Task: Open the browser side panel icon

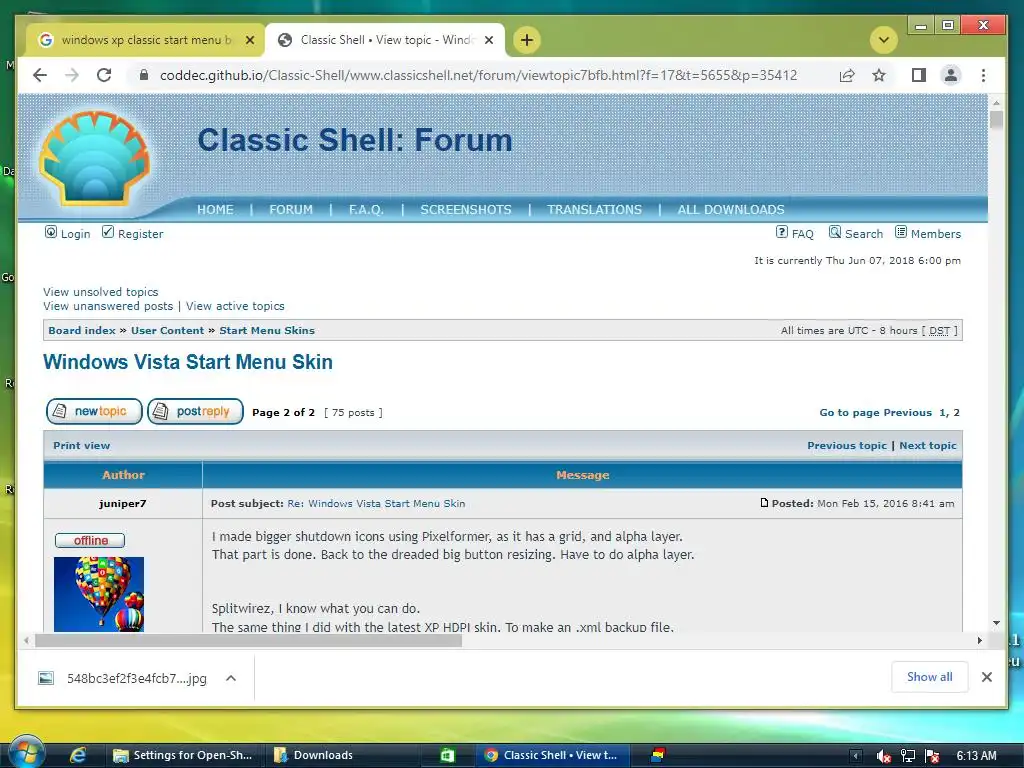Action: pyautogui.click(x=919, y=75)
